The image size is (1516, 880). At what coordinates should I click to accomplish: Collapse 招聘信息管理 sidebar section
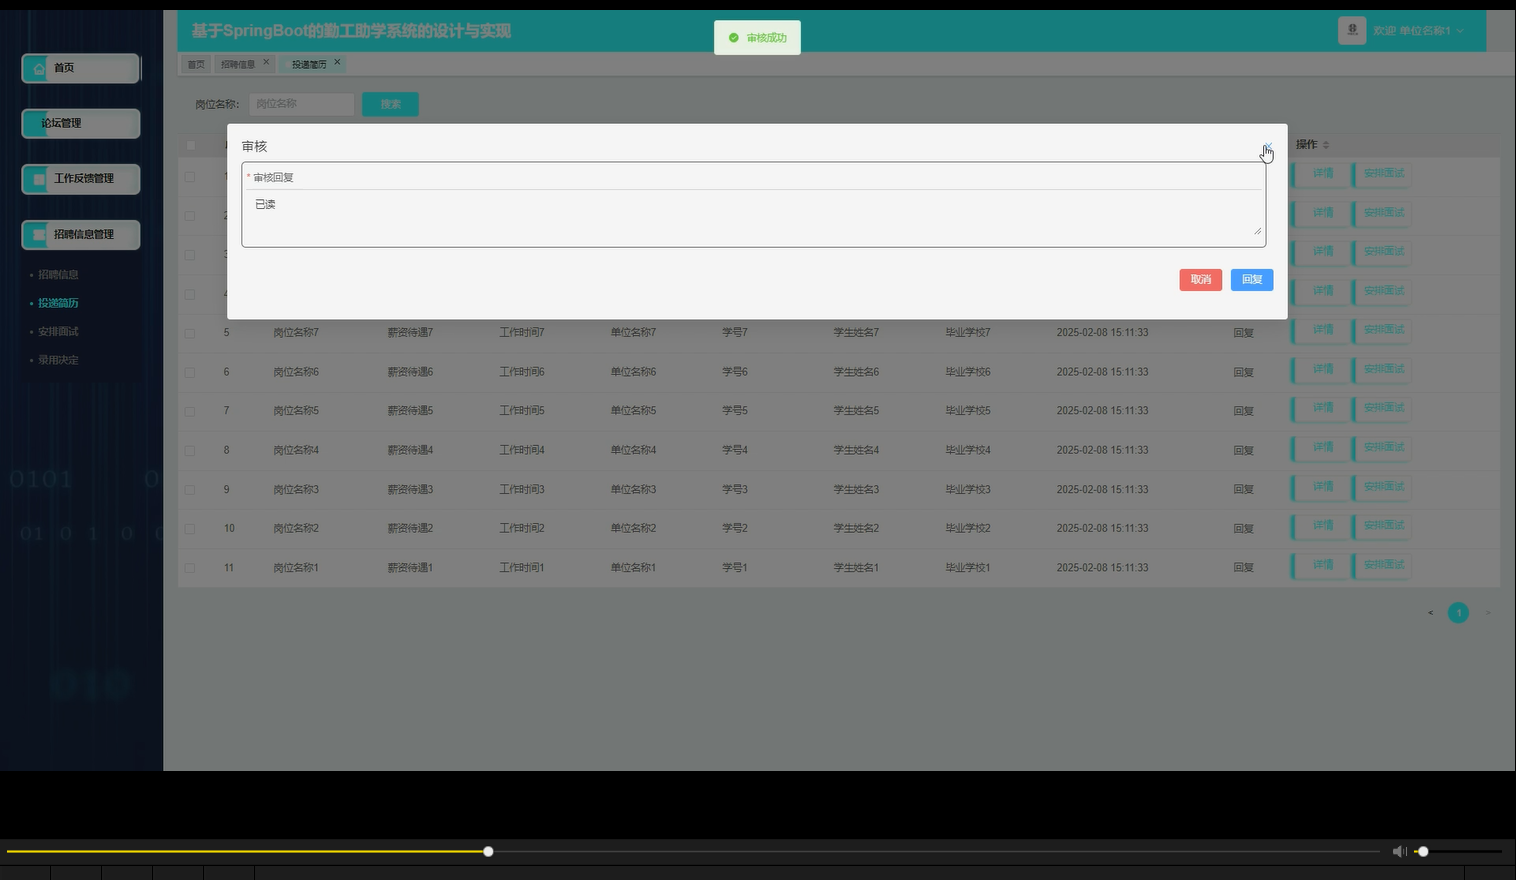(80, 235)
